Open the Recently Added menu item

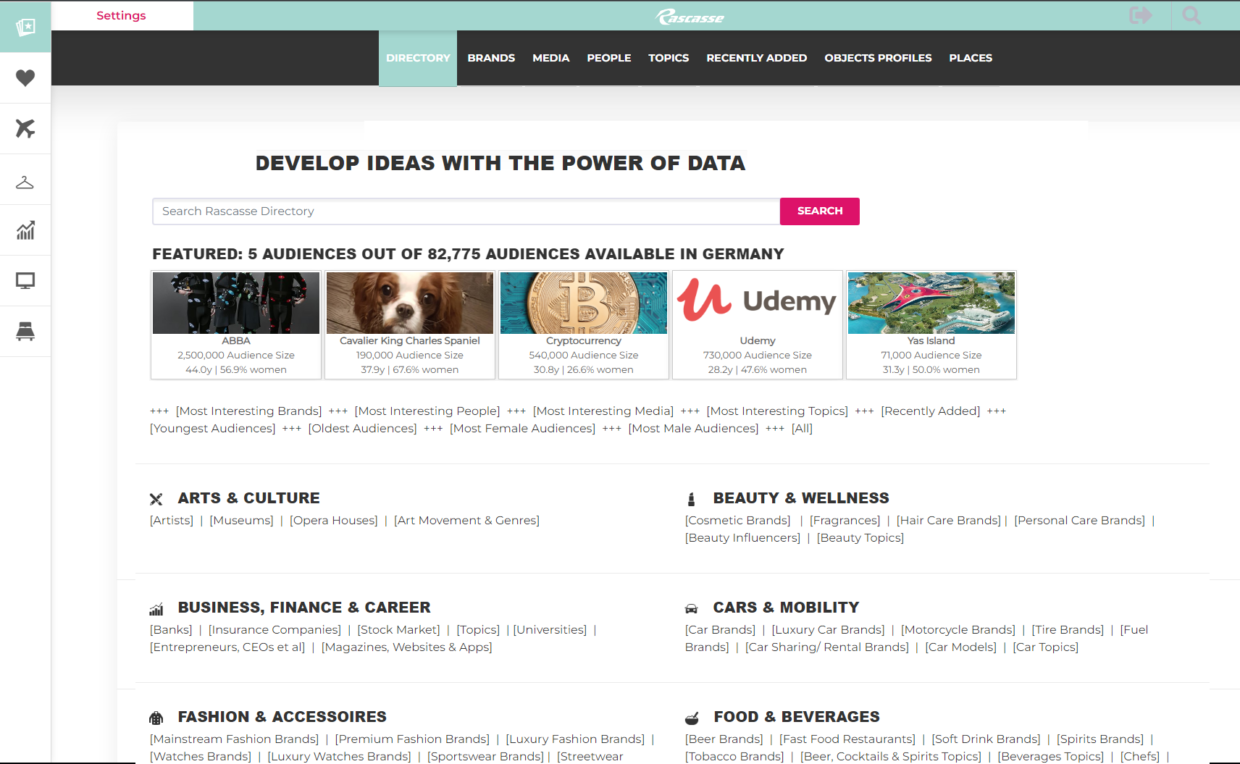pyautogui.click(x=757, y=58)
